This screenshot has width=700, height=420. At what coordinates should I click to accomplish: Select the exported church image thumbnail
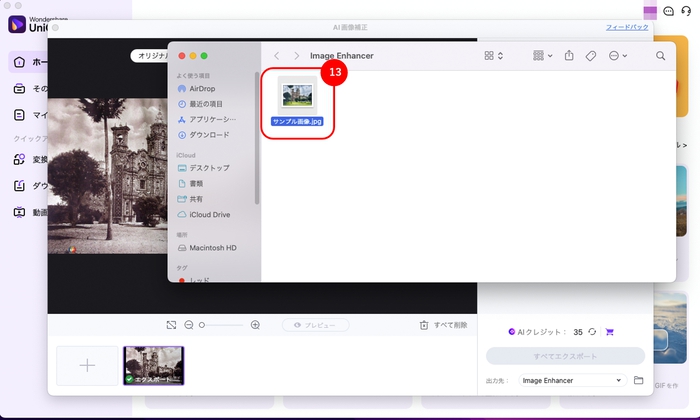154,366
